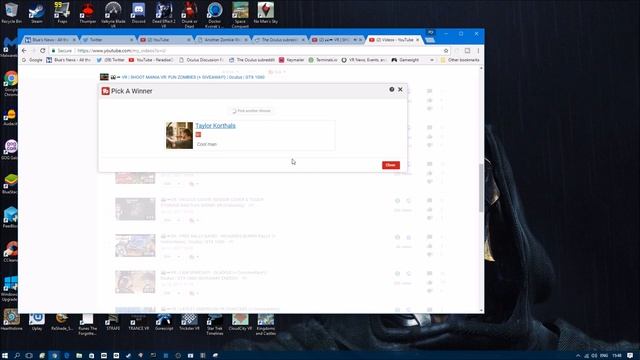This screenshot has height=360, width=640.
Task: Open a new tab with the new-tab button
Action: coord(430,40)
